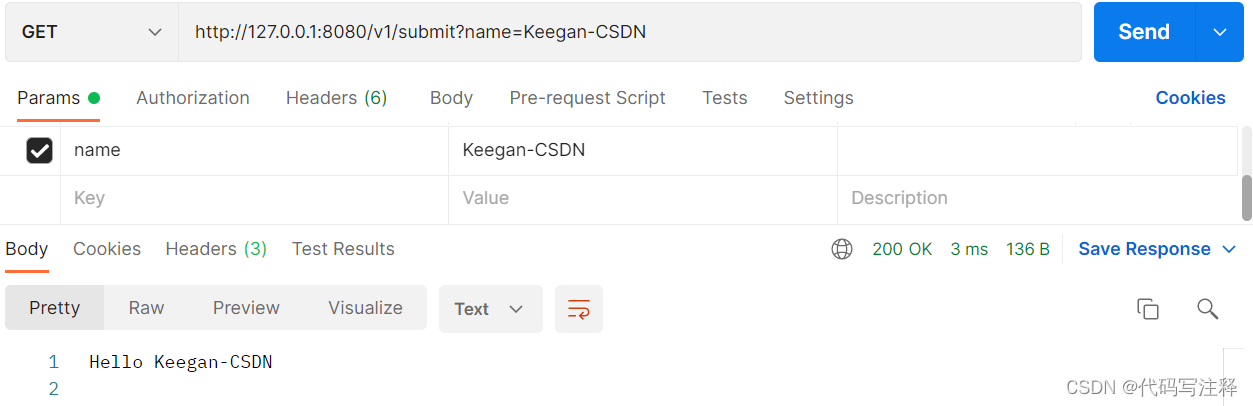Select the Raw response view
The width and height of the screenshot is (1253, 406).
coord(146,308)
